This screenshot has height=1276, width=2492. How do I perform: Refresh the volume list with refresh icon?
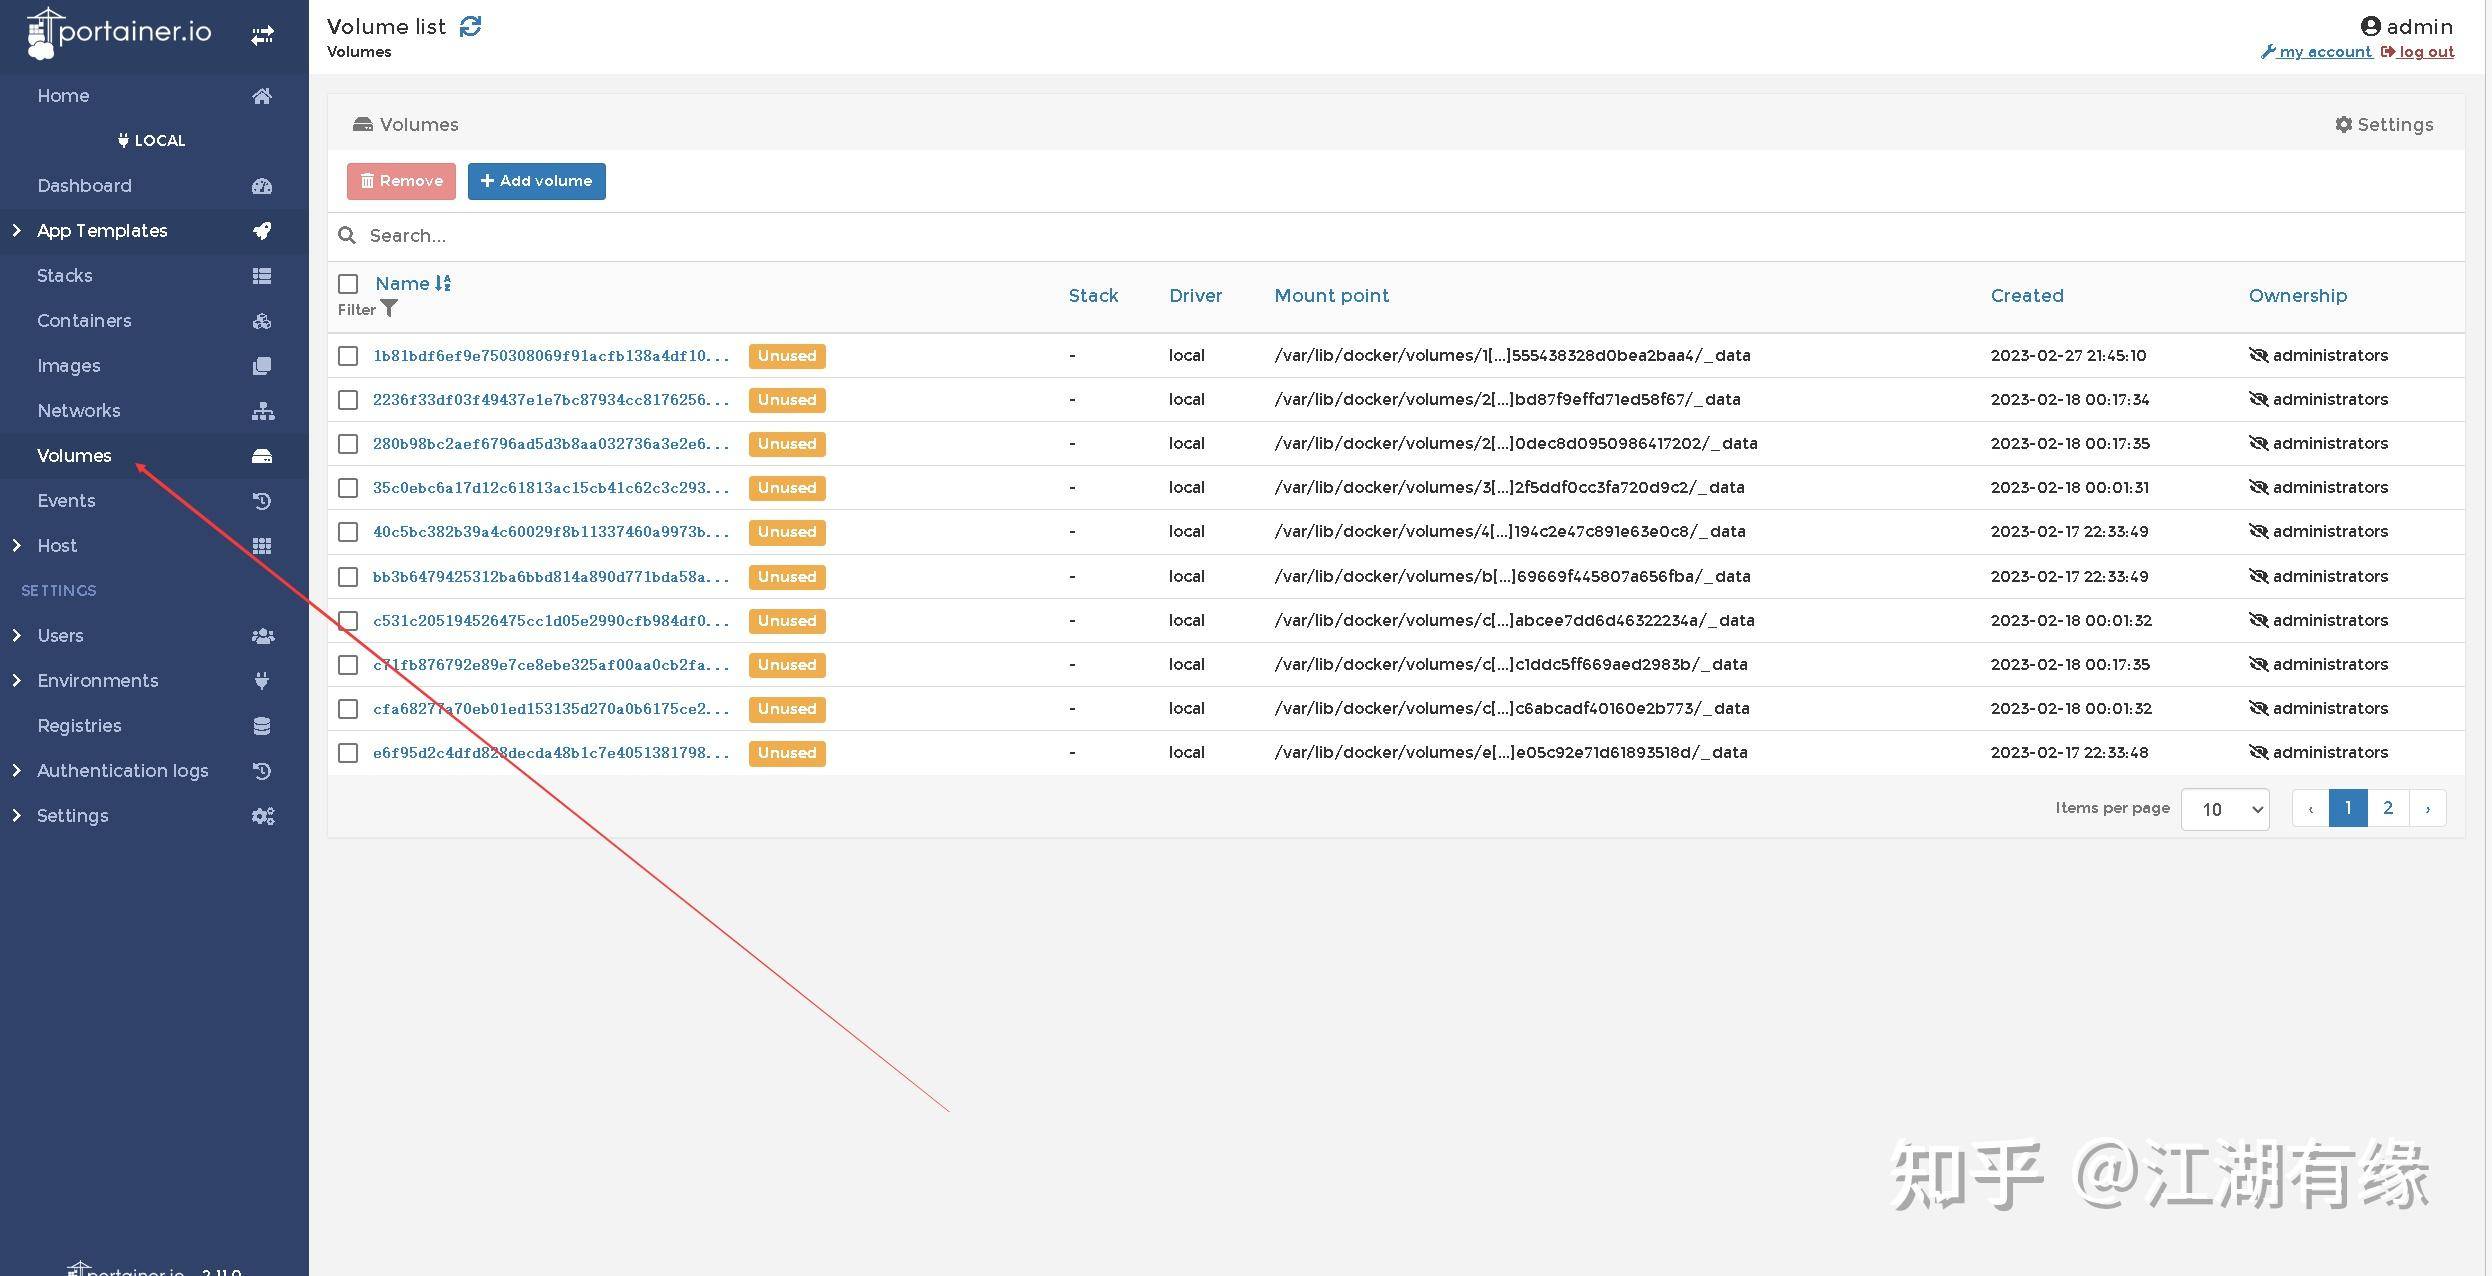pos(470,26)
